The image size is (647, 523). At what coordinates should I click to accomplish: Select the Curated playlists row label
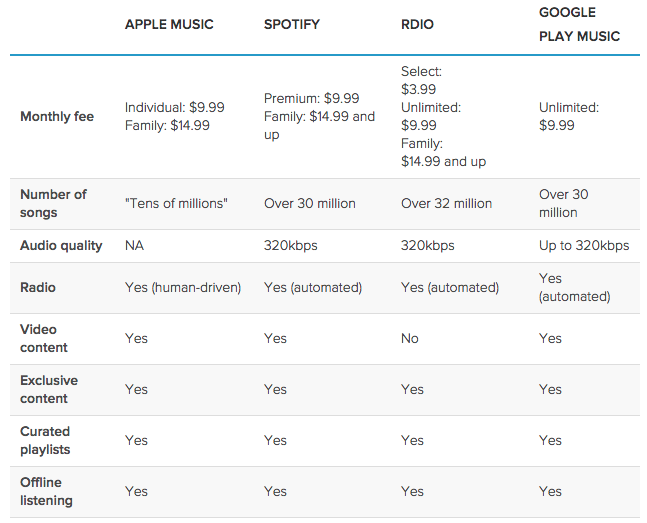(x=45, y=440)
